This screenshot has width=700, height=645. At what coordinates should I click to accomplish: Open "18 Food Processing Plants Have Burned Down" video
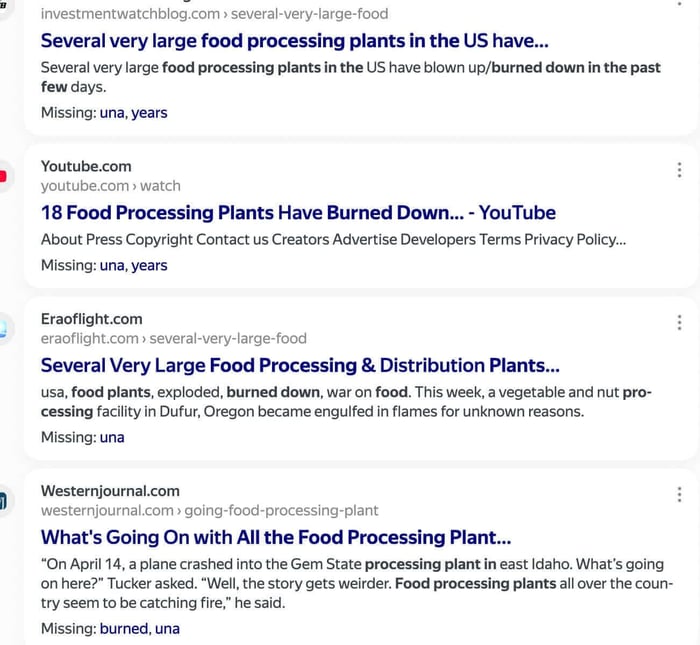[298, 212]
